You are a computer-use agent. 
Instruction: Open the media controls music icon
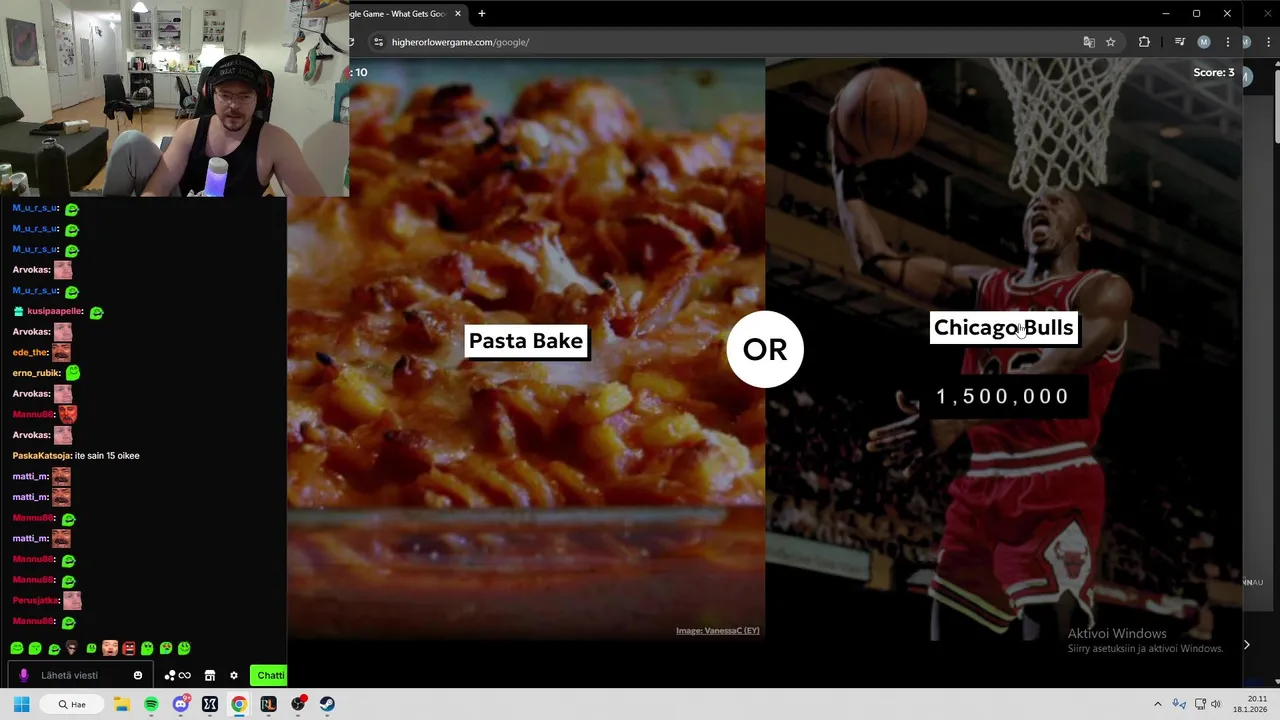[1180, 42]
